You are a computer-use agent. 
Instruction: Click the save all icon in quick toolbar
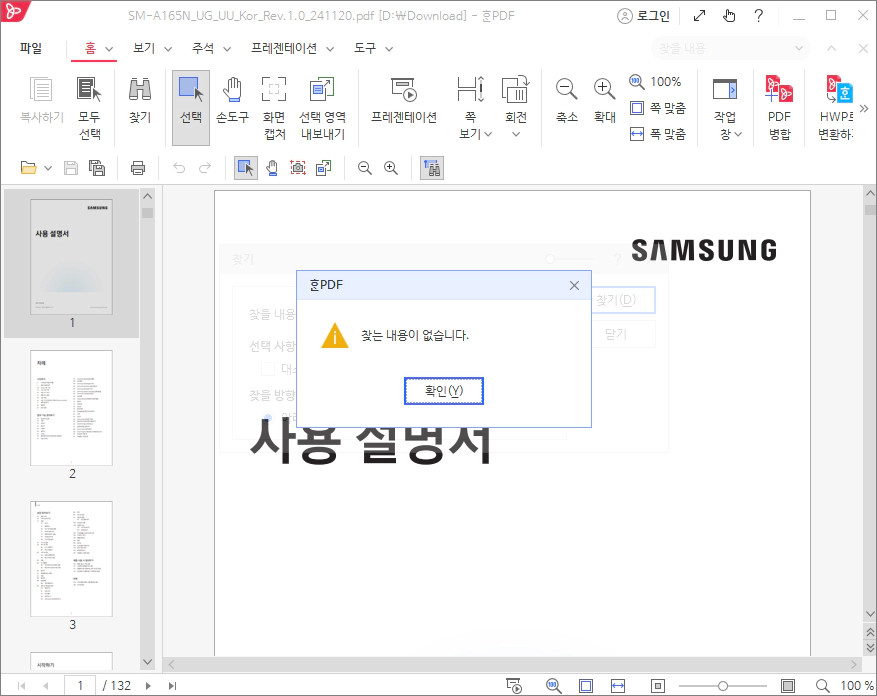97,168
